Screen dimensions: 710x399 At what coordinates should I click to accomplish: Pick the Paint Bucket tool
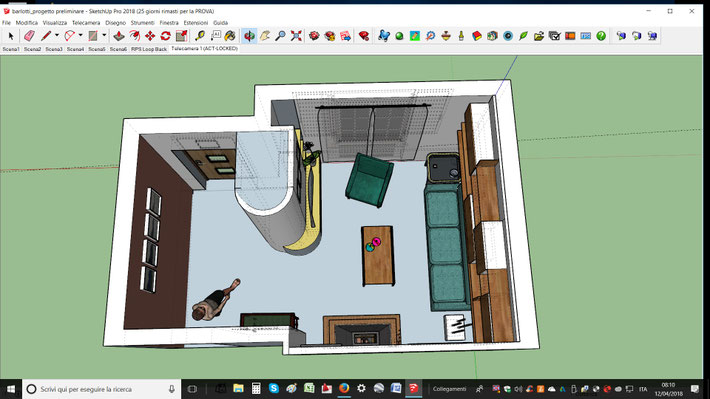pos(230,36)
